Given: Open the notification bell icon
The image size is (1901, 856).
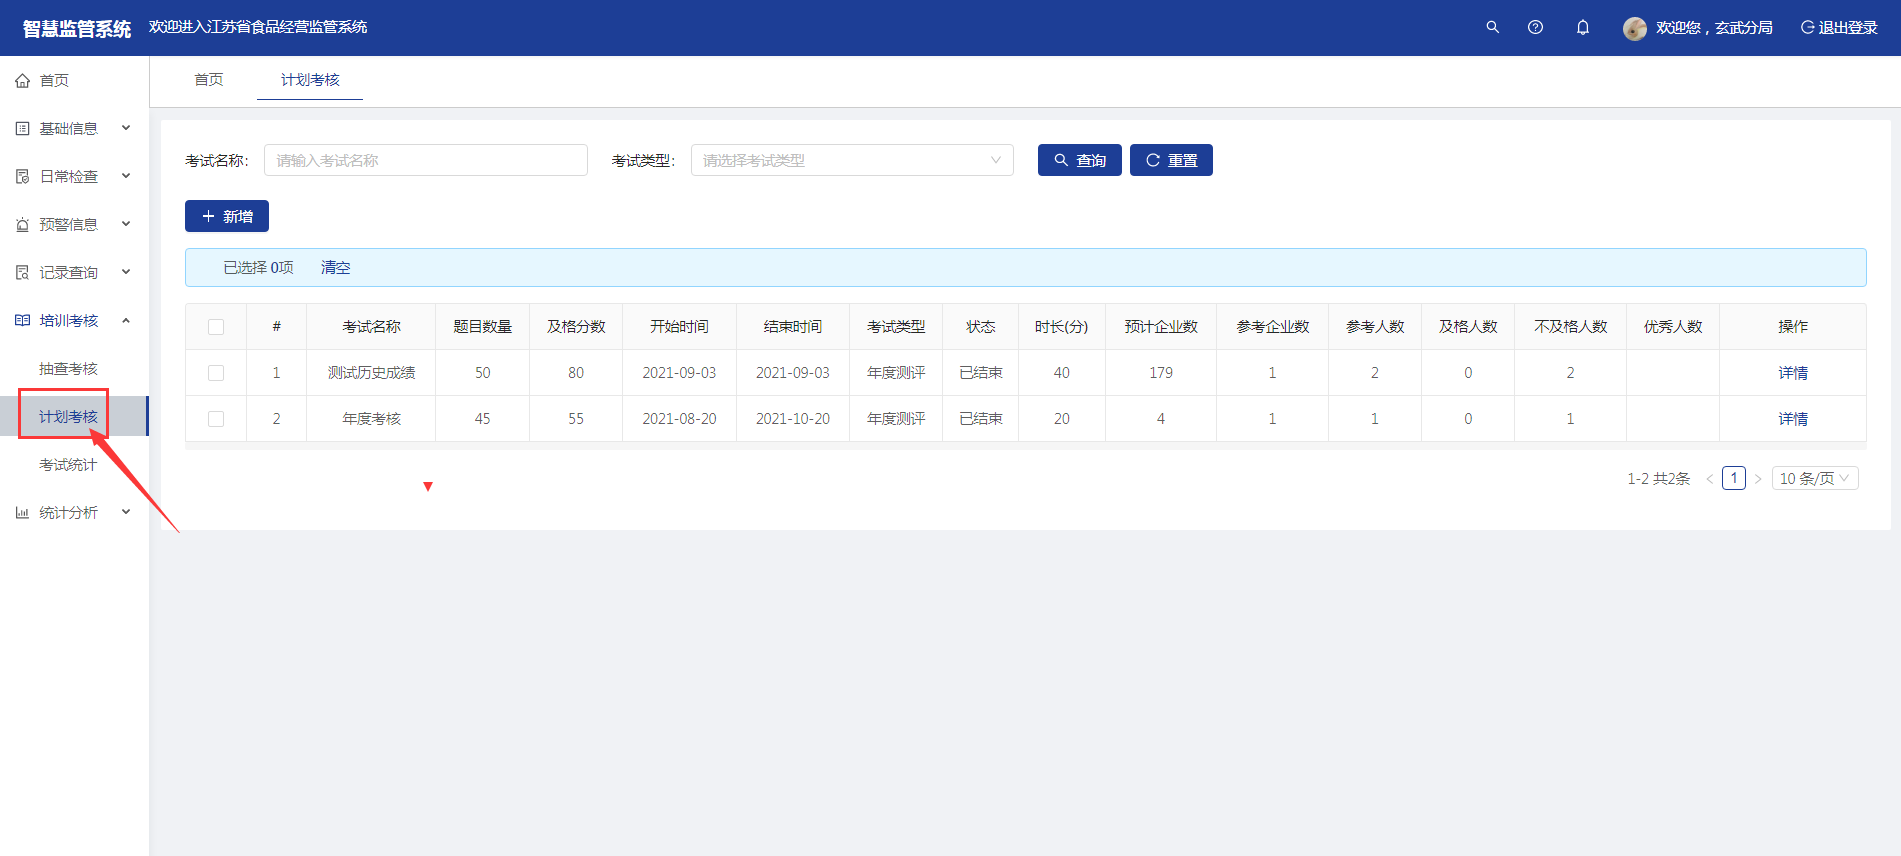Looking at the screenshot, I should point(1582,27).
